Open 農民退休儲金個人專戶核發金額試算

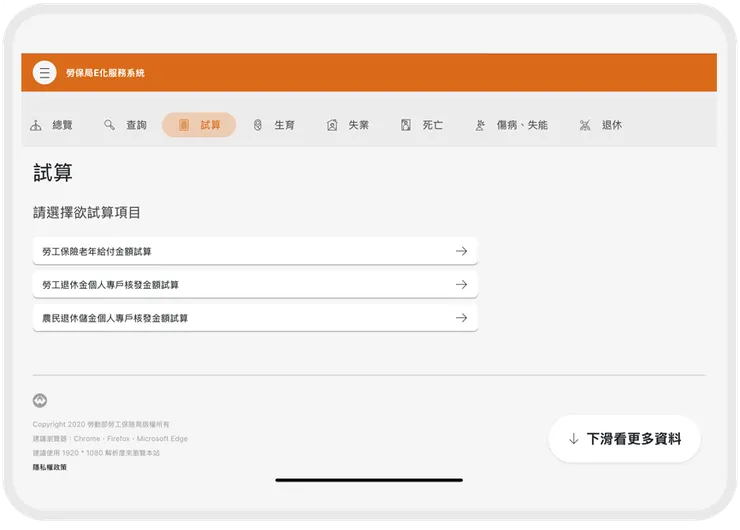255,318
